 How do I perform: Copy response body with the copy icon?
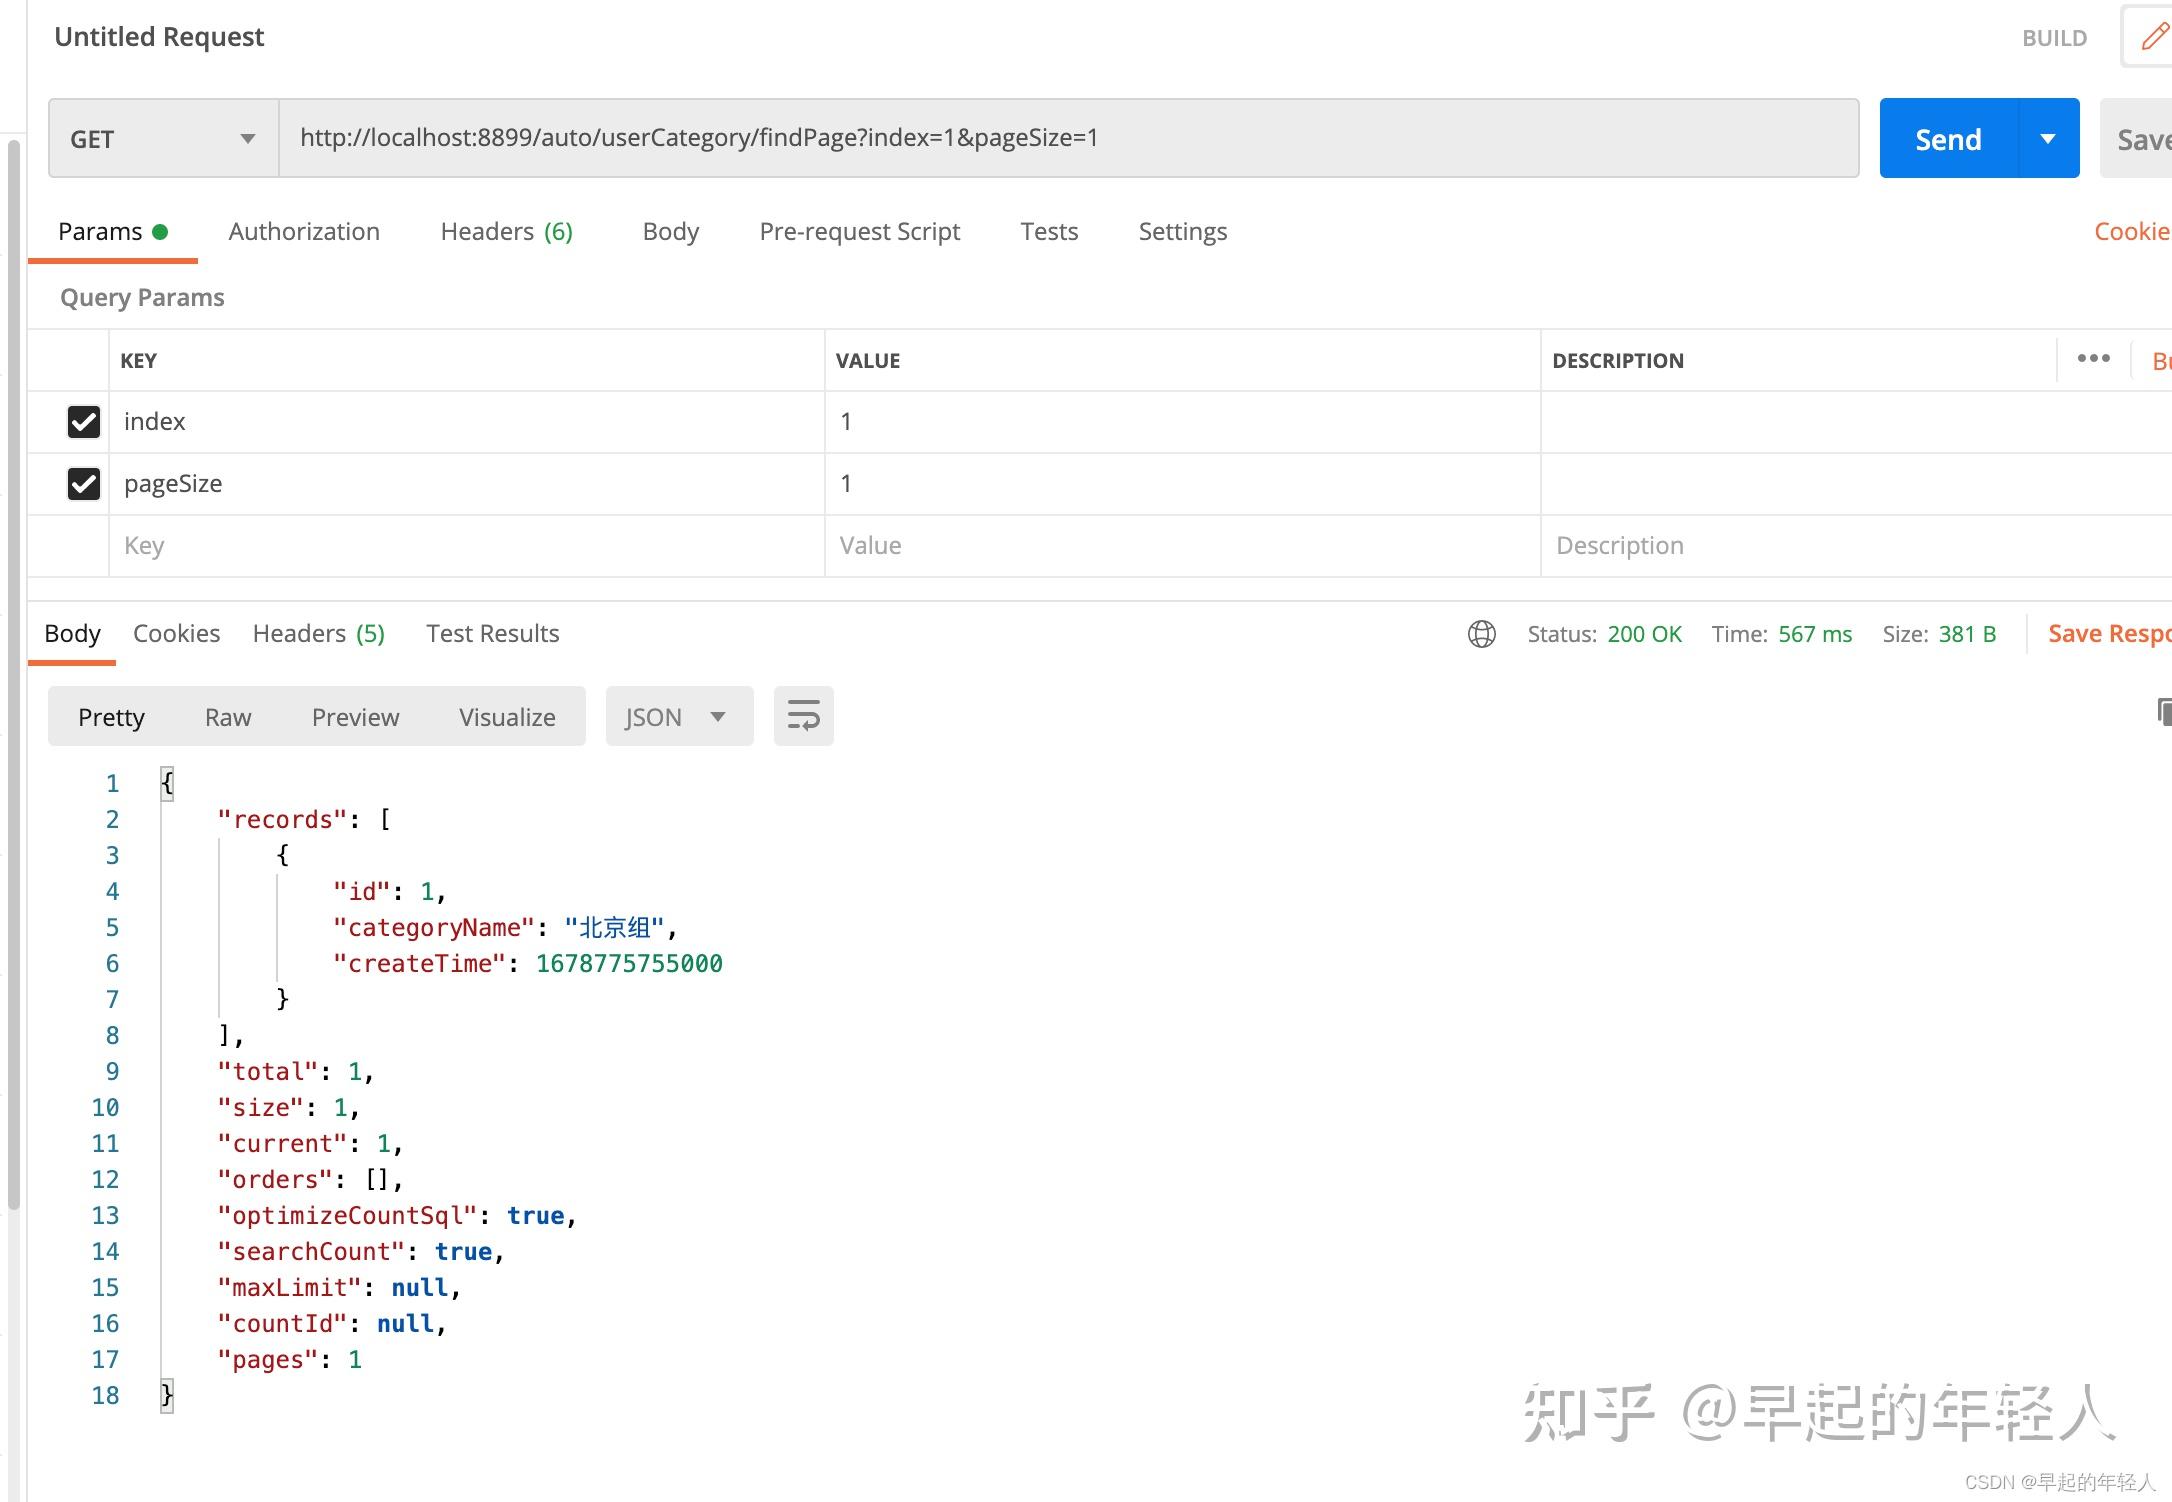point(2163,712)
